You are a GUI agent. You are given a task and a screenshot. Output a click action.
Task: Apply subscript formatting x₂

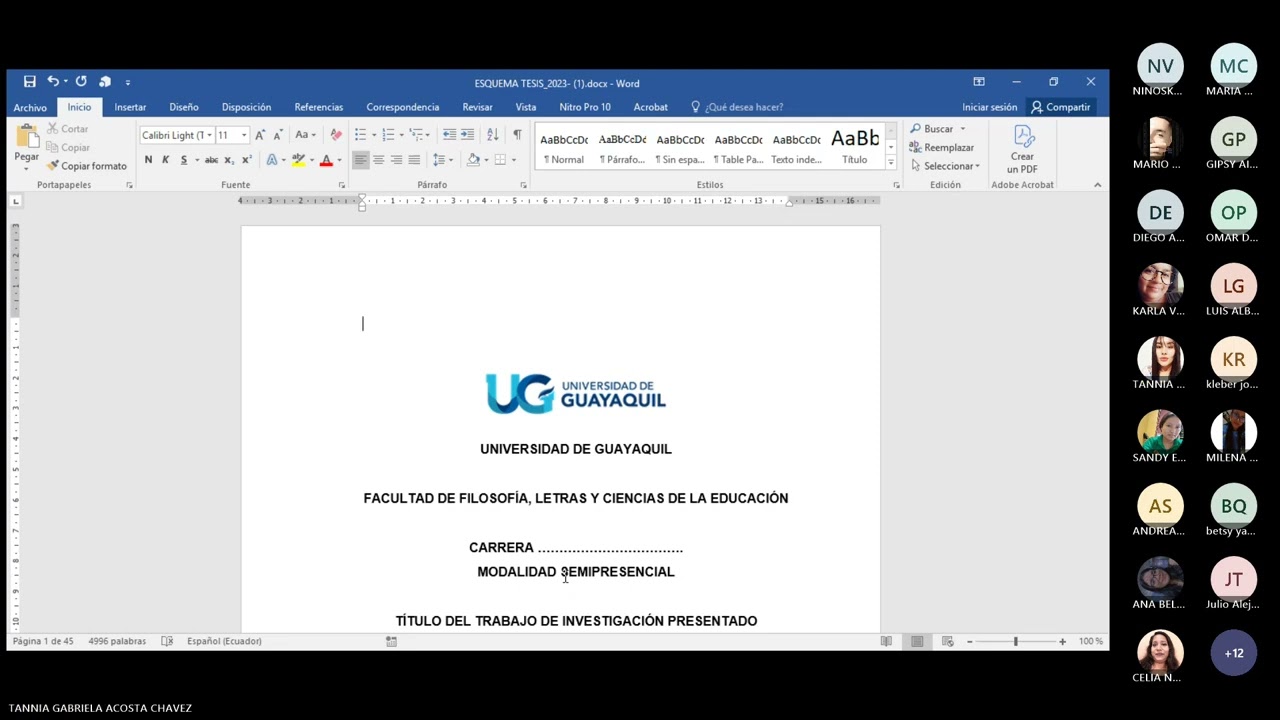[229, 160]
